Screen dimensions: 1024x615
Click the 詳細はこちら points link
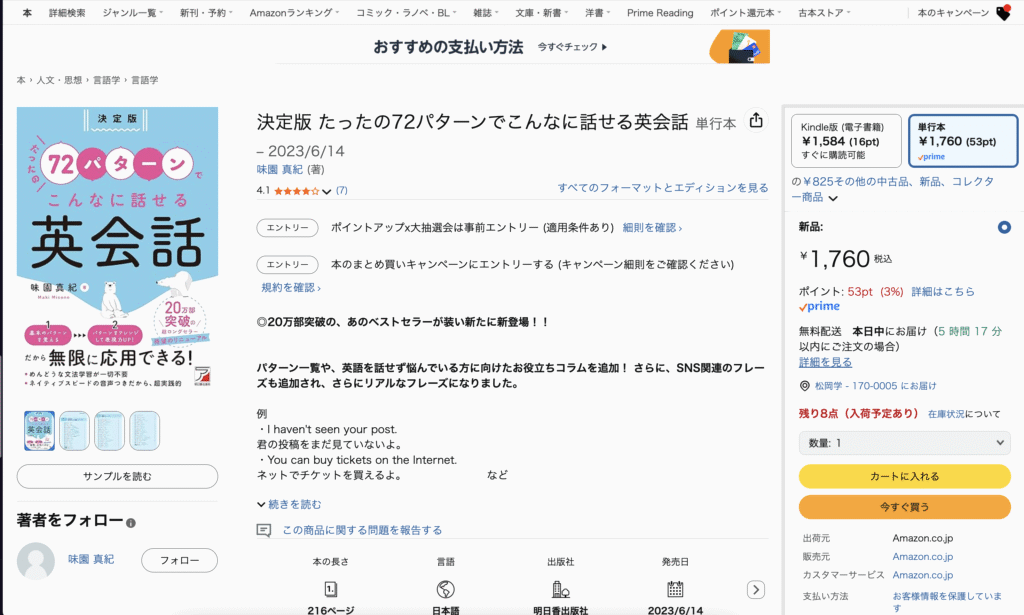tap(943, 292)
